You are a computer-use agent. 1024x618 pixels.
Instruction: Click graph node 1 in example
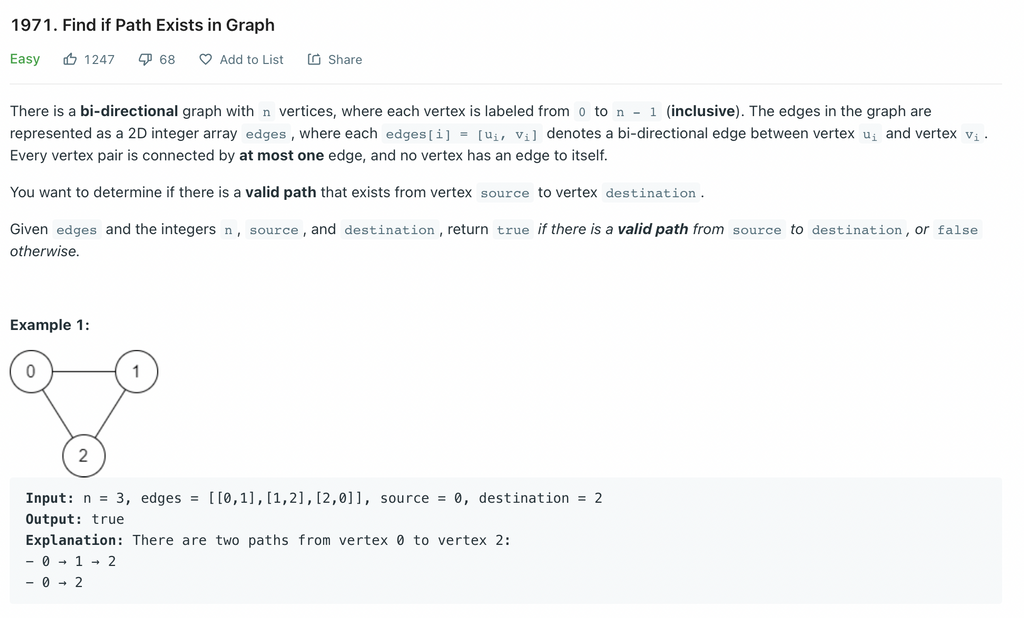pos(136,372)
